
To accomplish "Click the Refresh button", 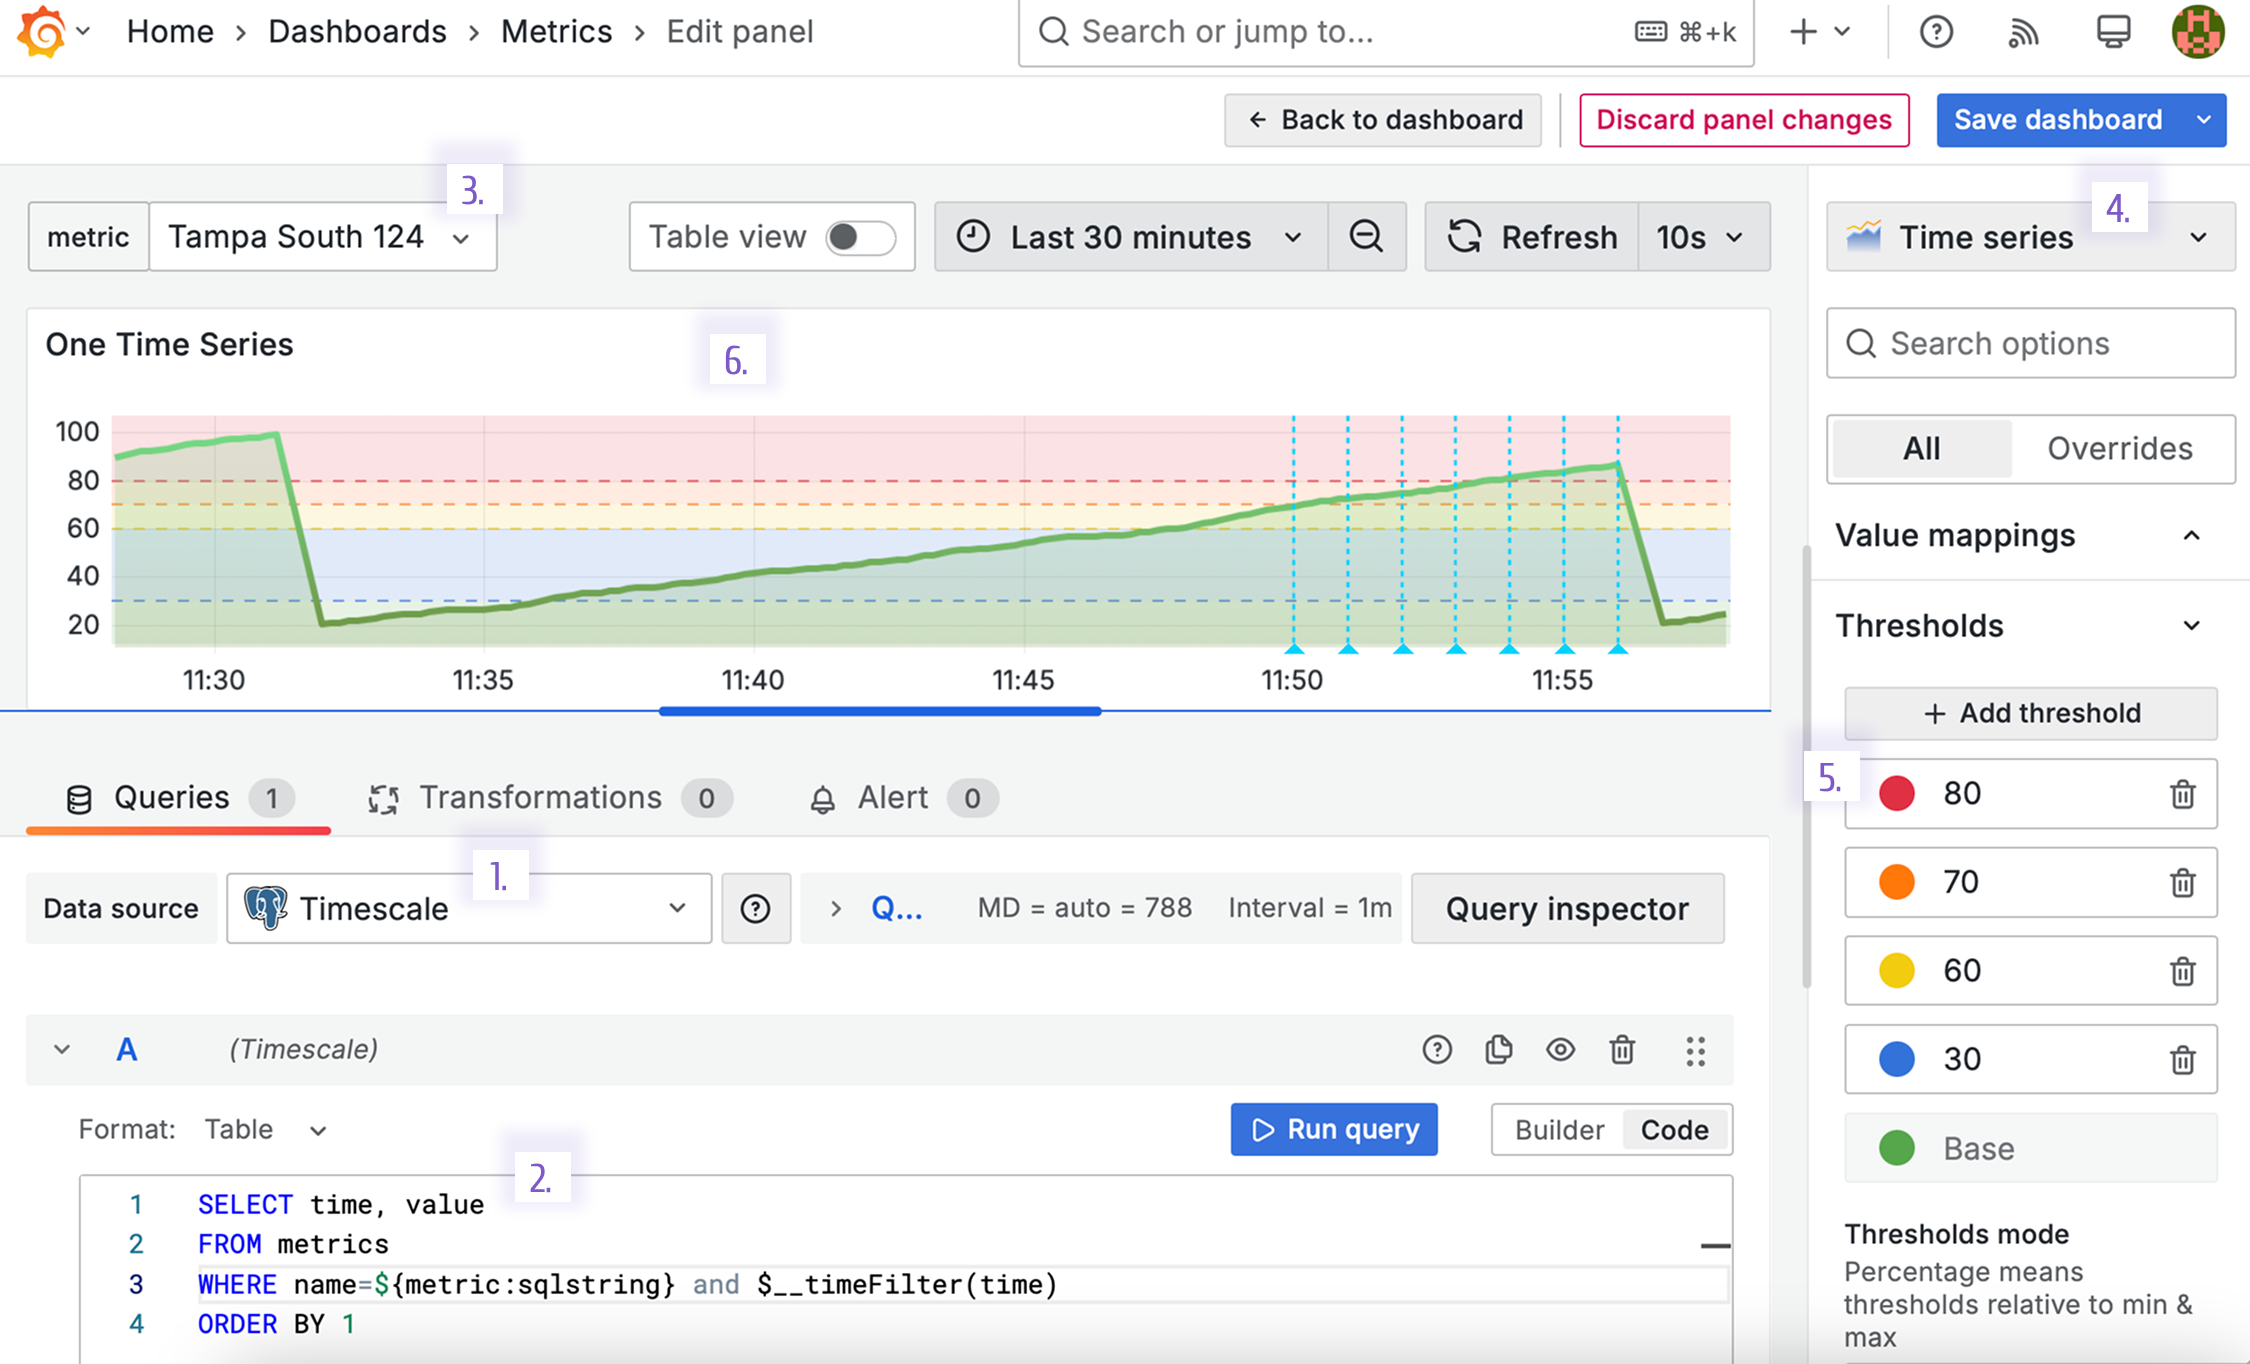I will click(x=1531, y=237).
